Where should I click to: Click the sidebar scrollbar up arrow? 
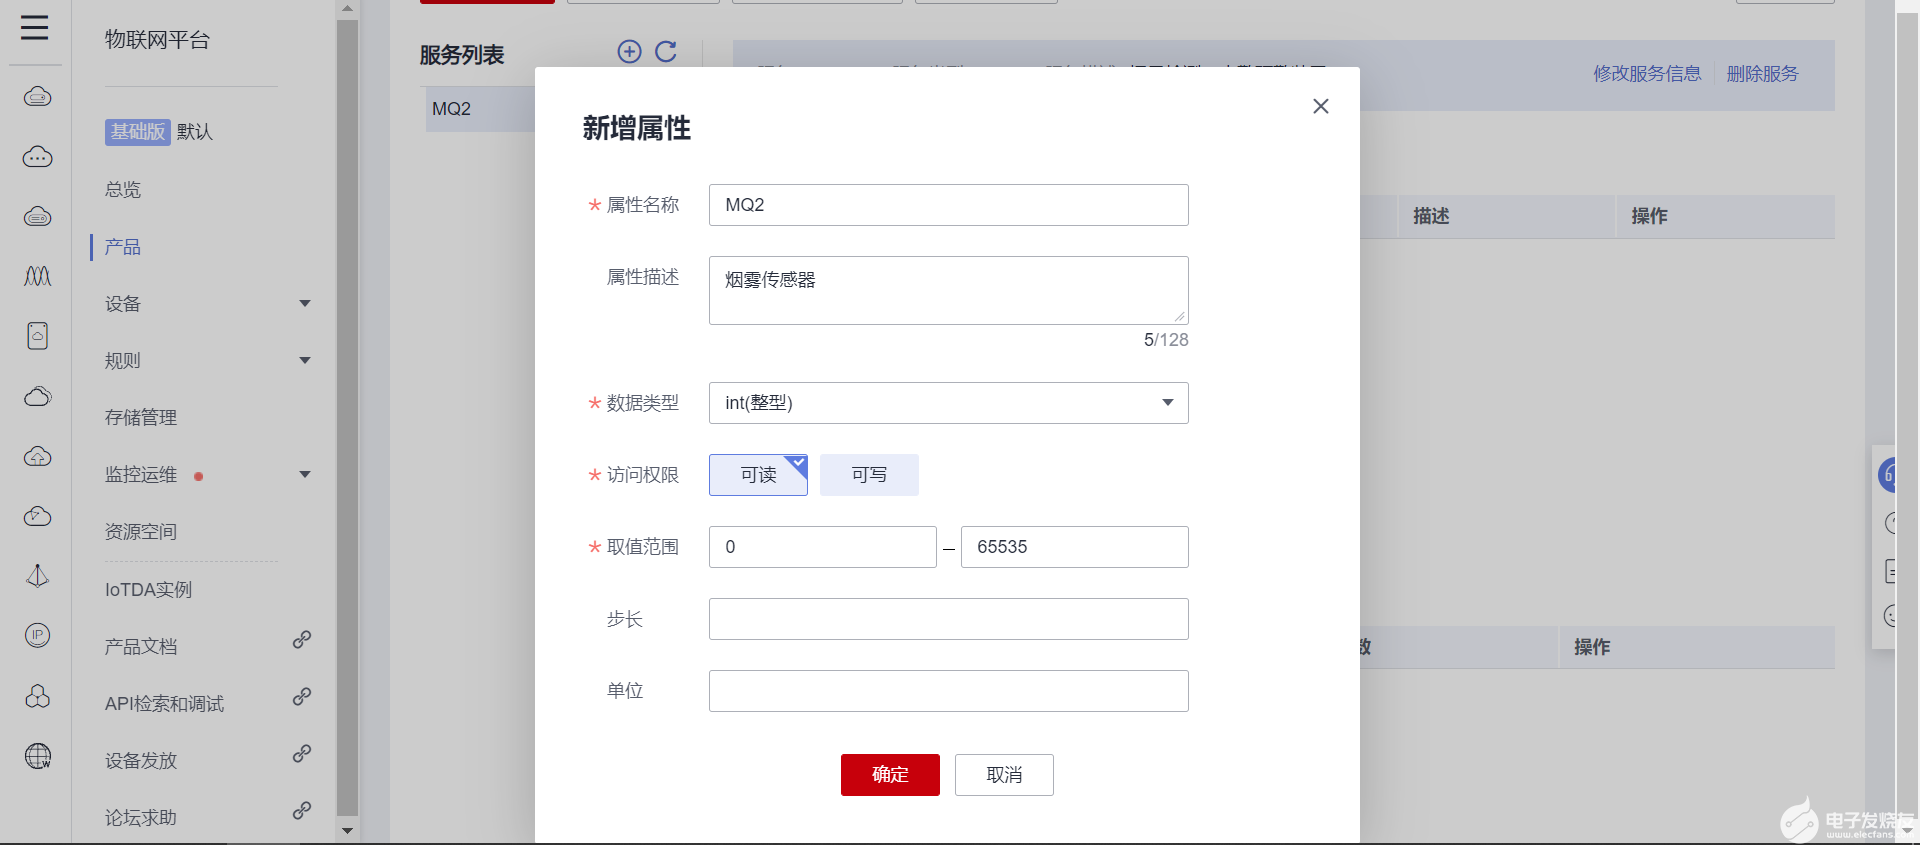pos(347,8)
